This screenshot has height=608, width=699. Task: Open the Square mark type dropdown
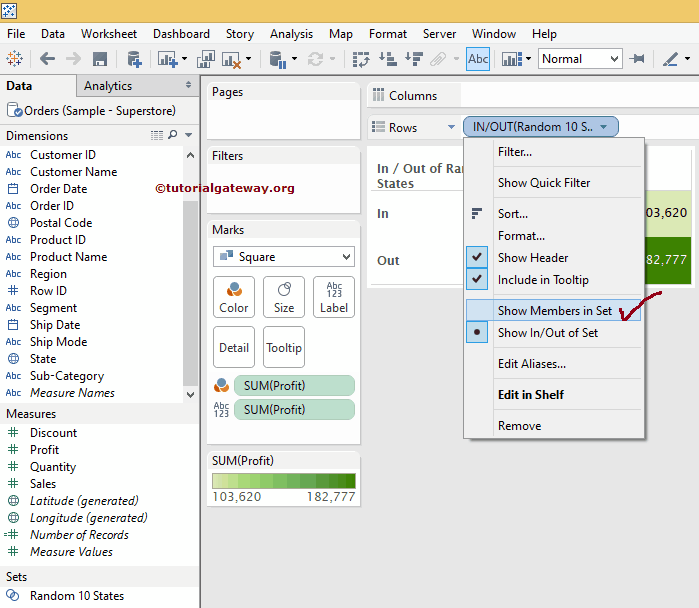(x=283, y=257)
